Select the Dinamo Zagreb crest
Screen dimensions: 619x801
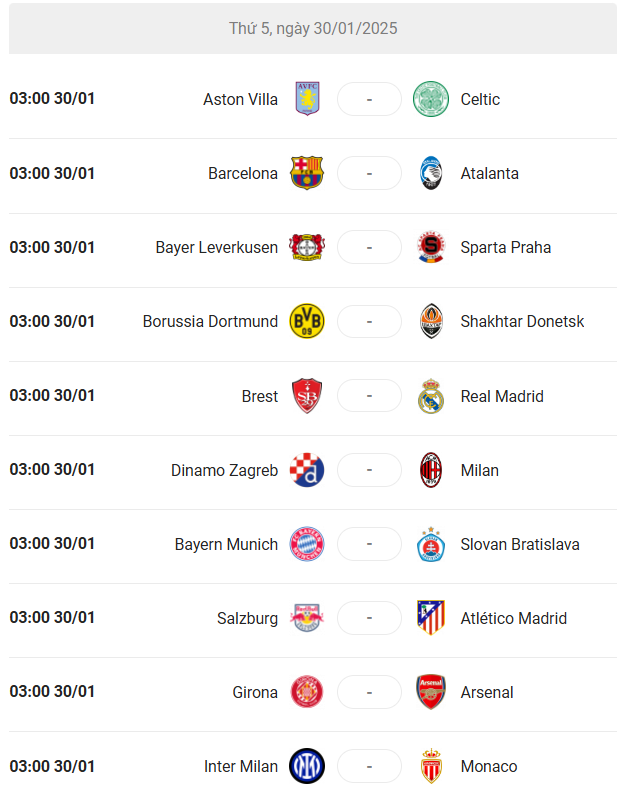(x=307, y=470)
